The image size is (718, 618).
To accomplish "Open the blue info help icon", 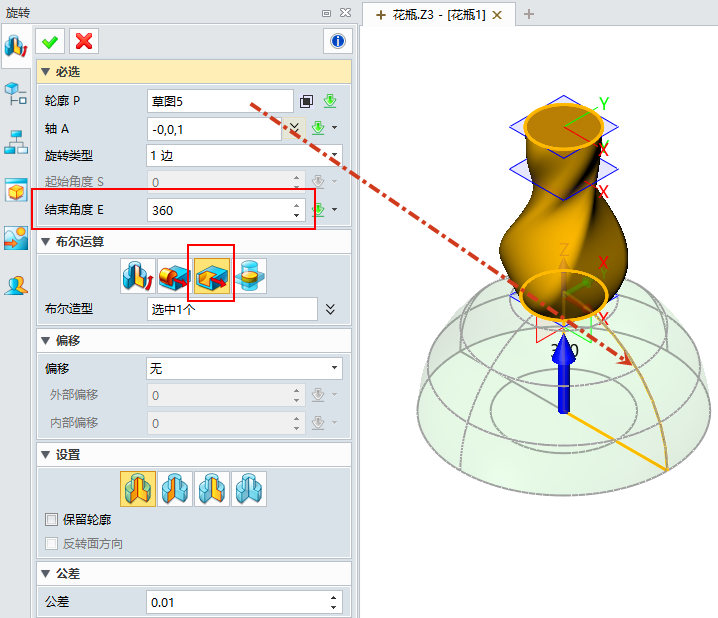I will [x=338, y=41].
